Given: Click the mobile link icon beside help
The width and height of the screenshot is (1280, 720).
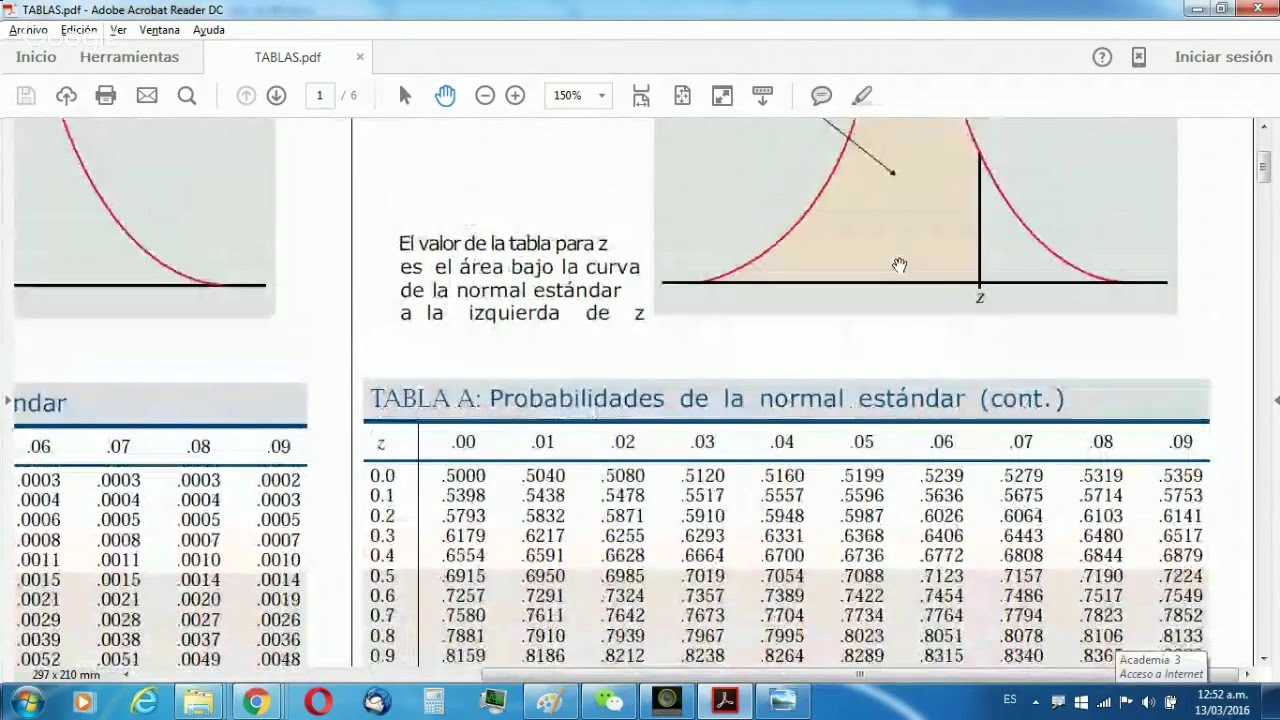Looking at the screenshot, I should [x=1139, y=57].
